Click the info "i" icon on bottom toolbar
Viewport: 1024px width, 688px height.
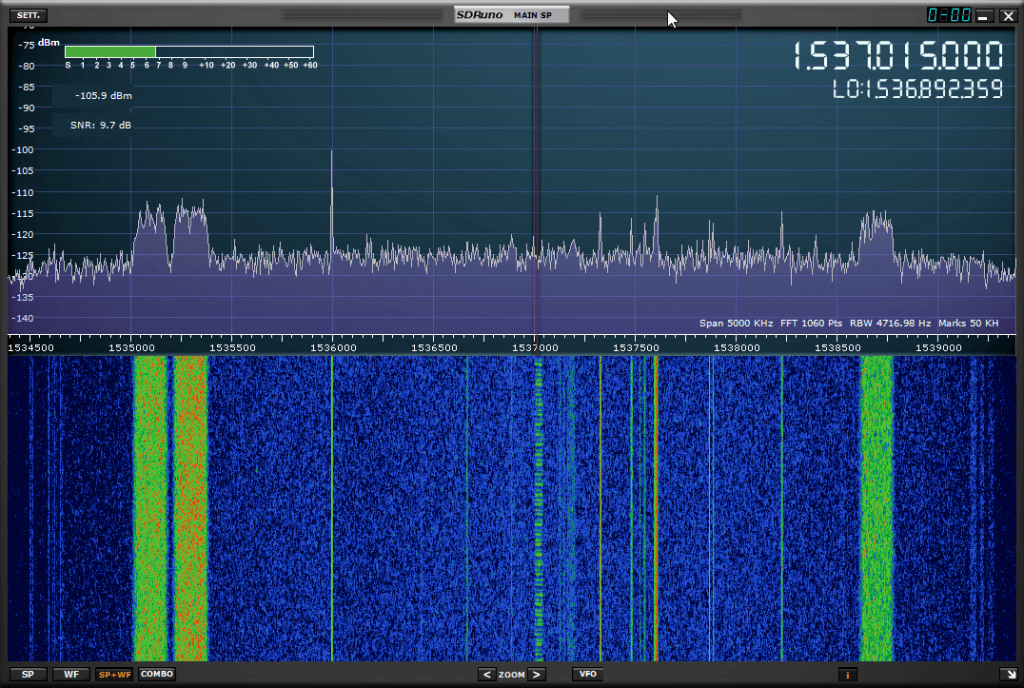(846, 674)
